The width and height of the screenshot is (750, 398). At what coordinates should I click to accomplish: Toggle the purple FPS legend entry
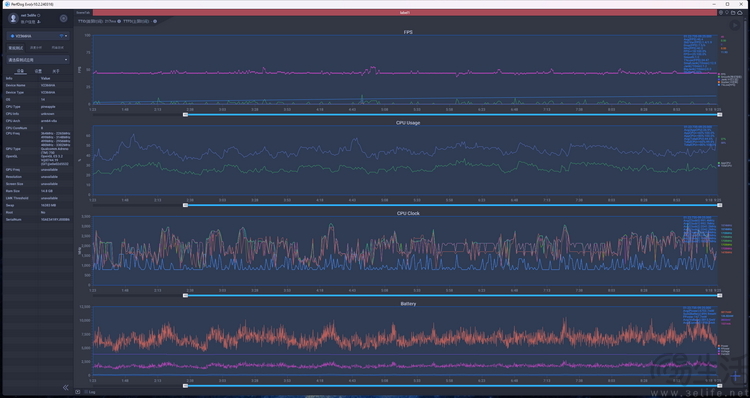pyautogui.click(x=721, y=74)
